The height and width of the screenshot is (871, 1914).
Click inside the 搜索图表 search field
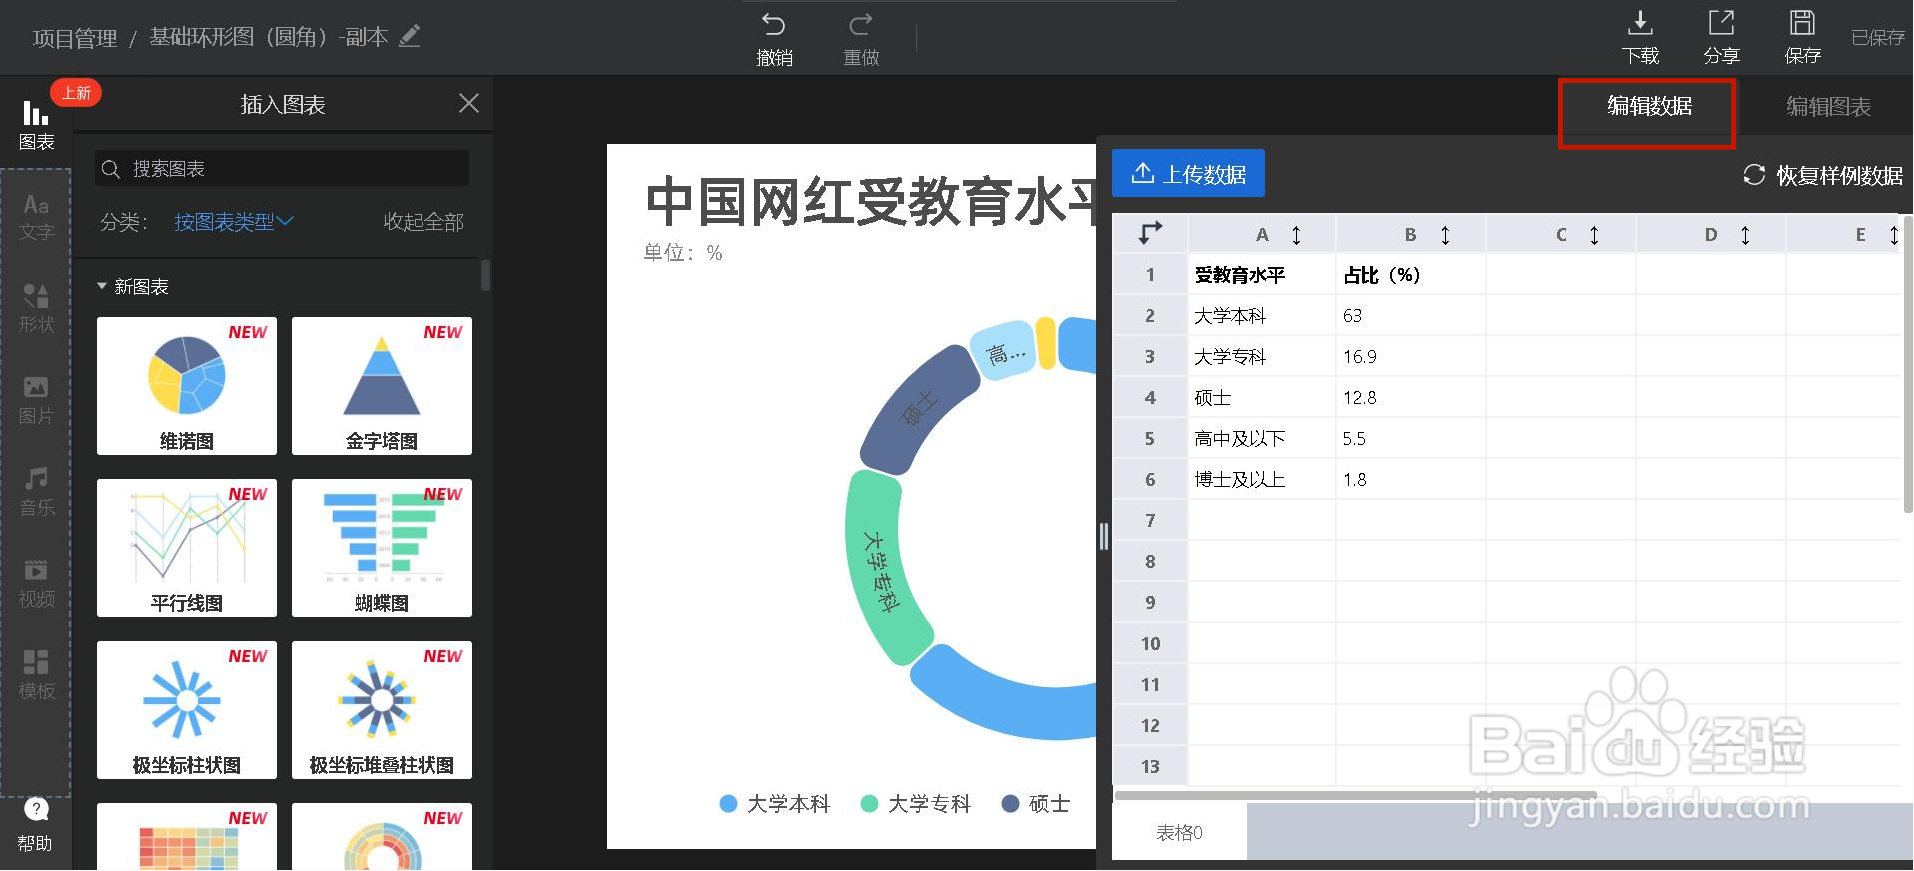point(282,169)
